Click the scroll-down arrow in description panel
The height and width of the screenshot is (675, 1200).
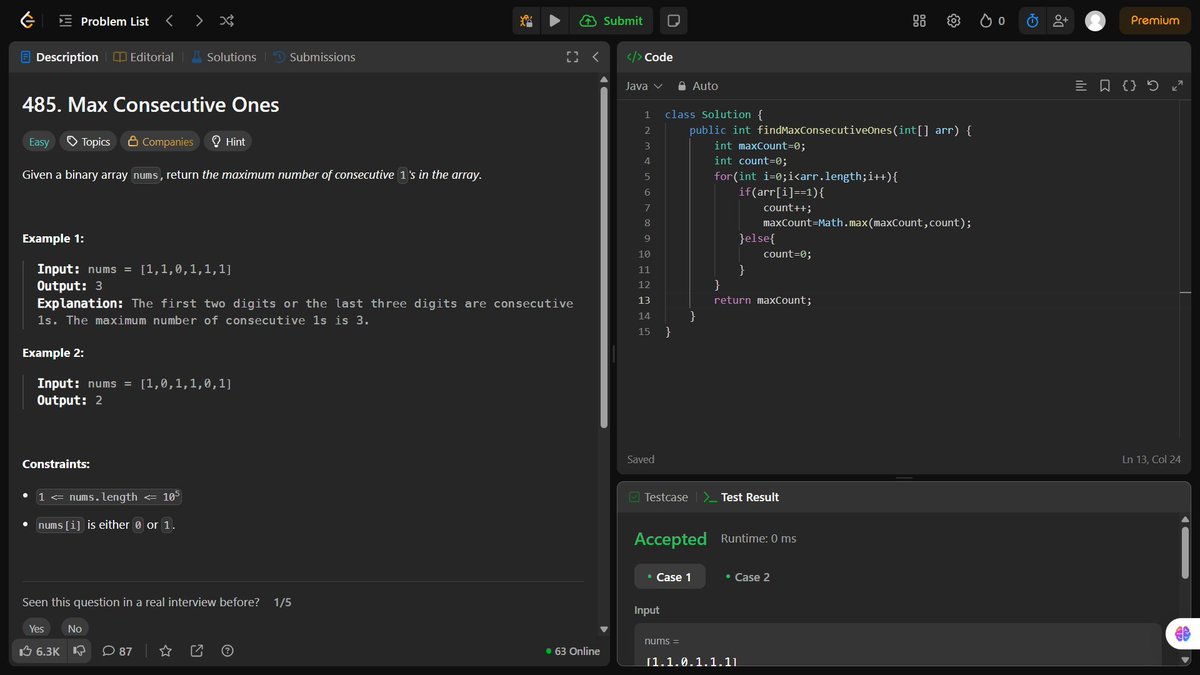pyautogui.click(x=603, y=629)
